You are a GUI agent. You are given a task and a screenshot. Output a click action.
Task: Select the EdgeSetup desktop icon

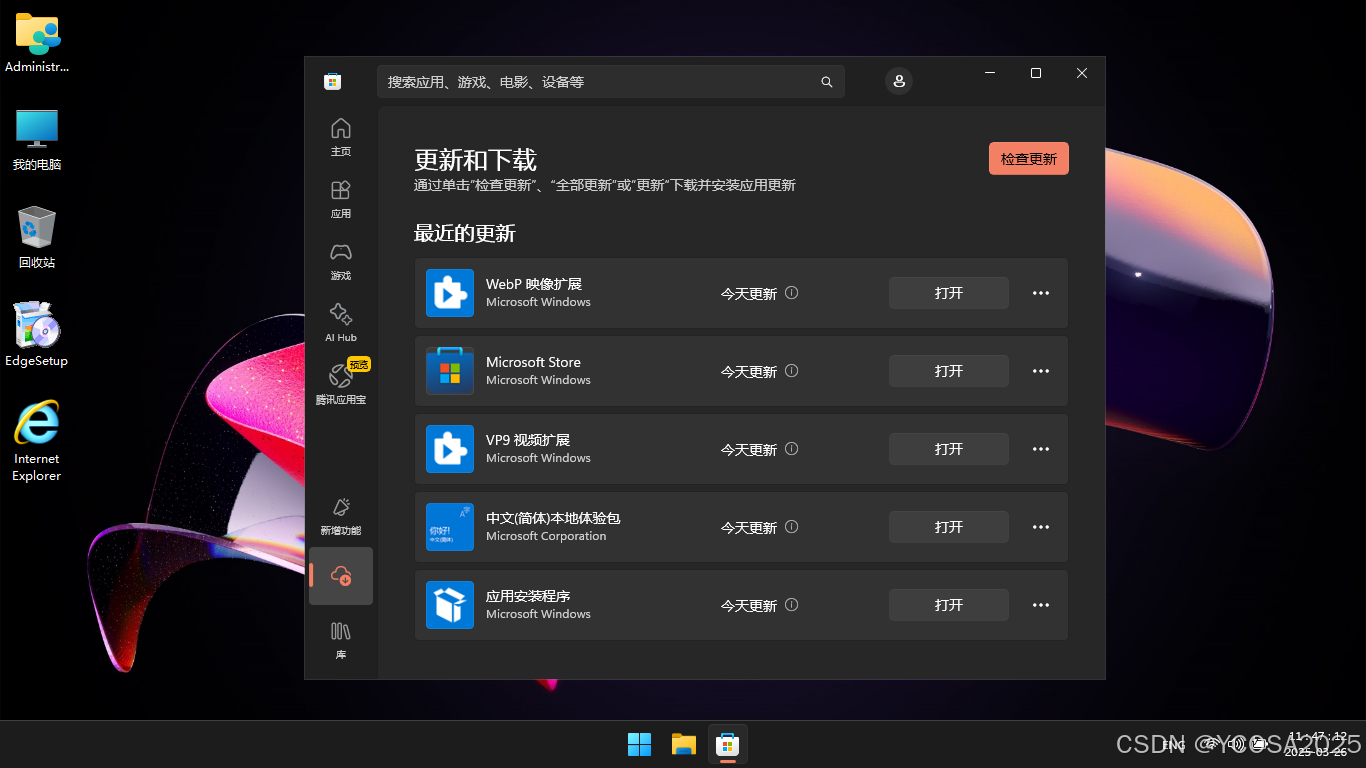point(37,335)
